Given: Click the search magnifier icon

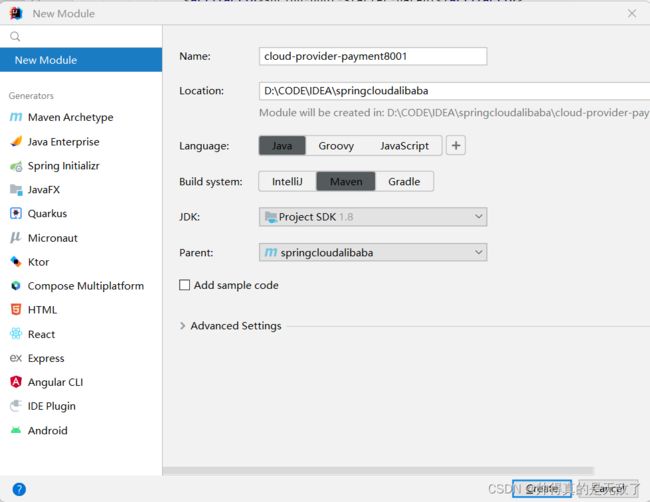Looking at the screenshot, I should click(x=15, y=36).
